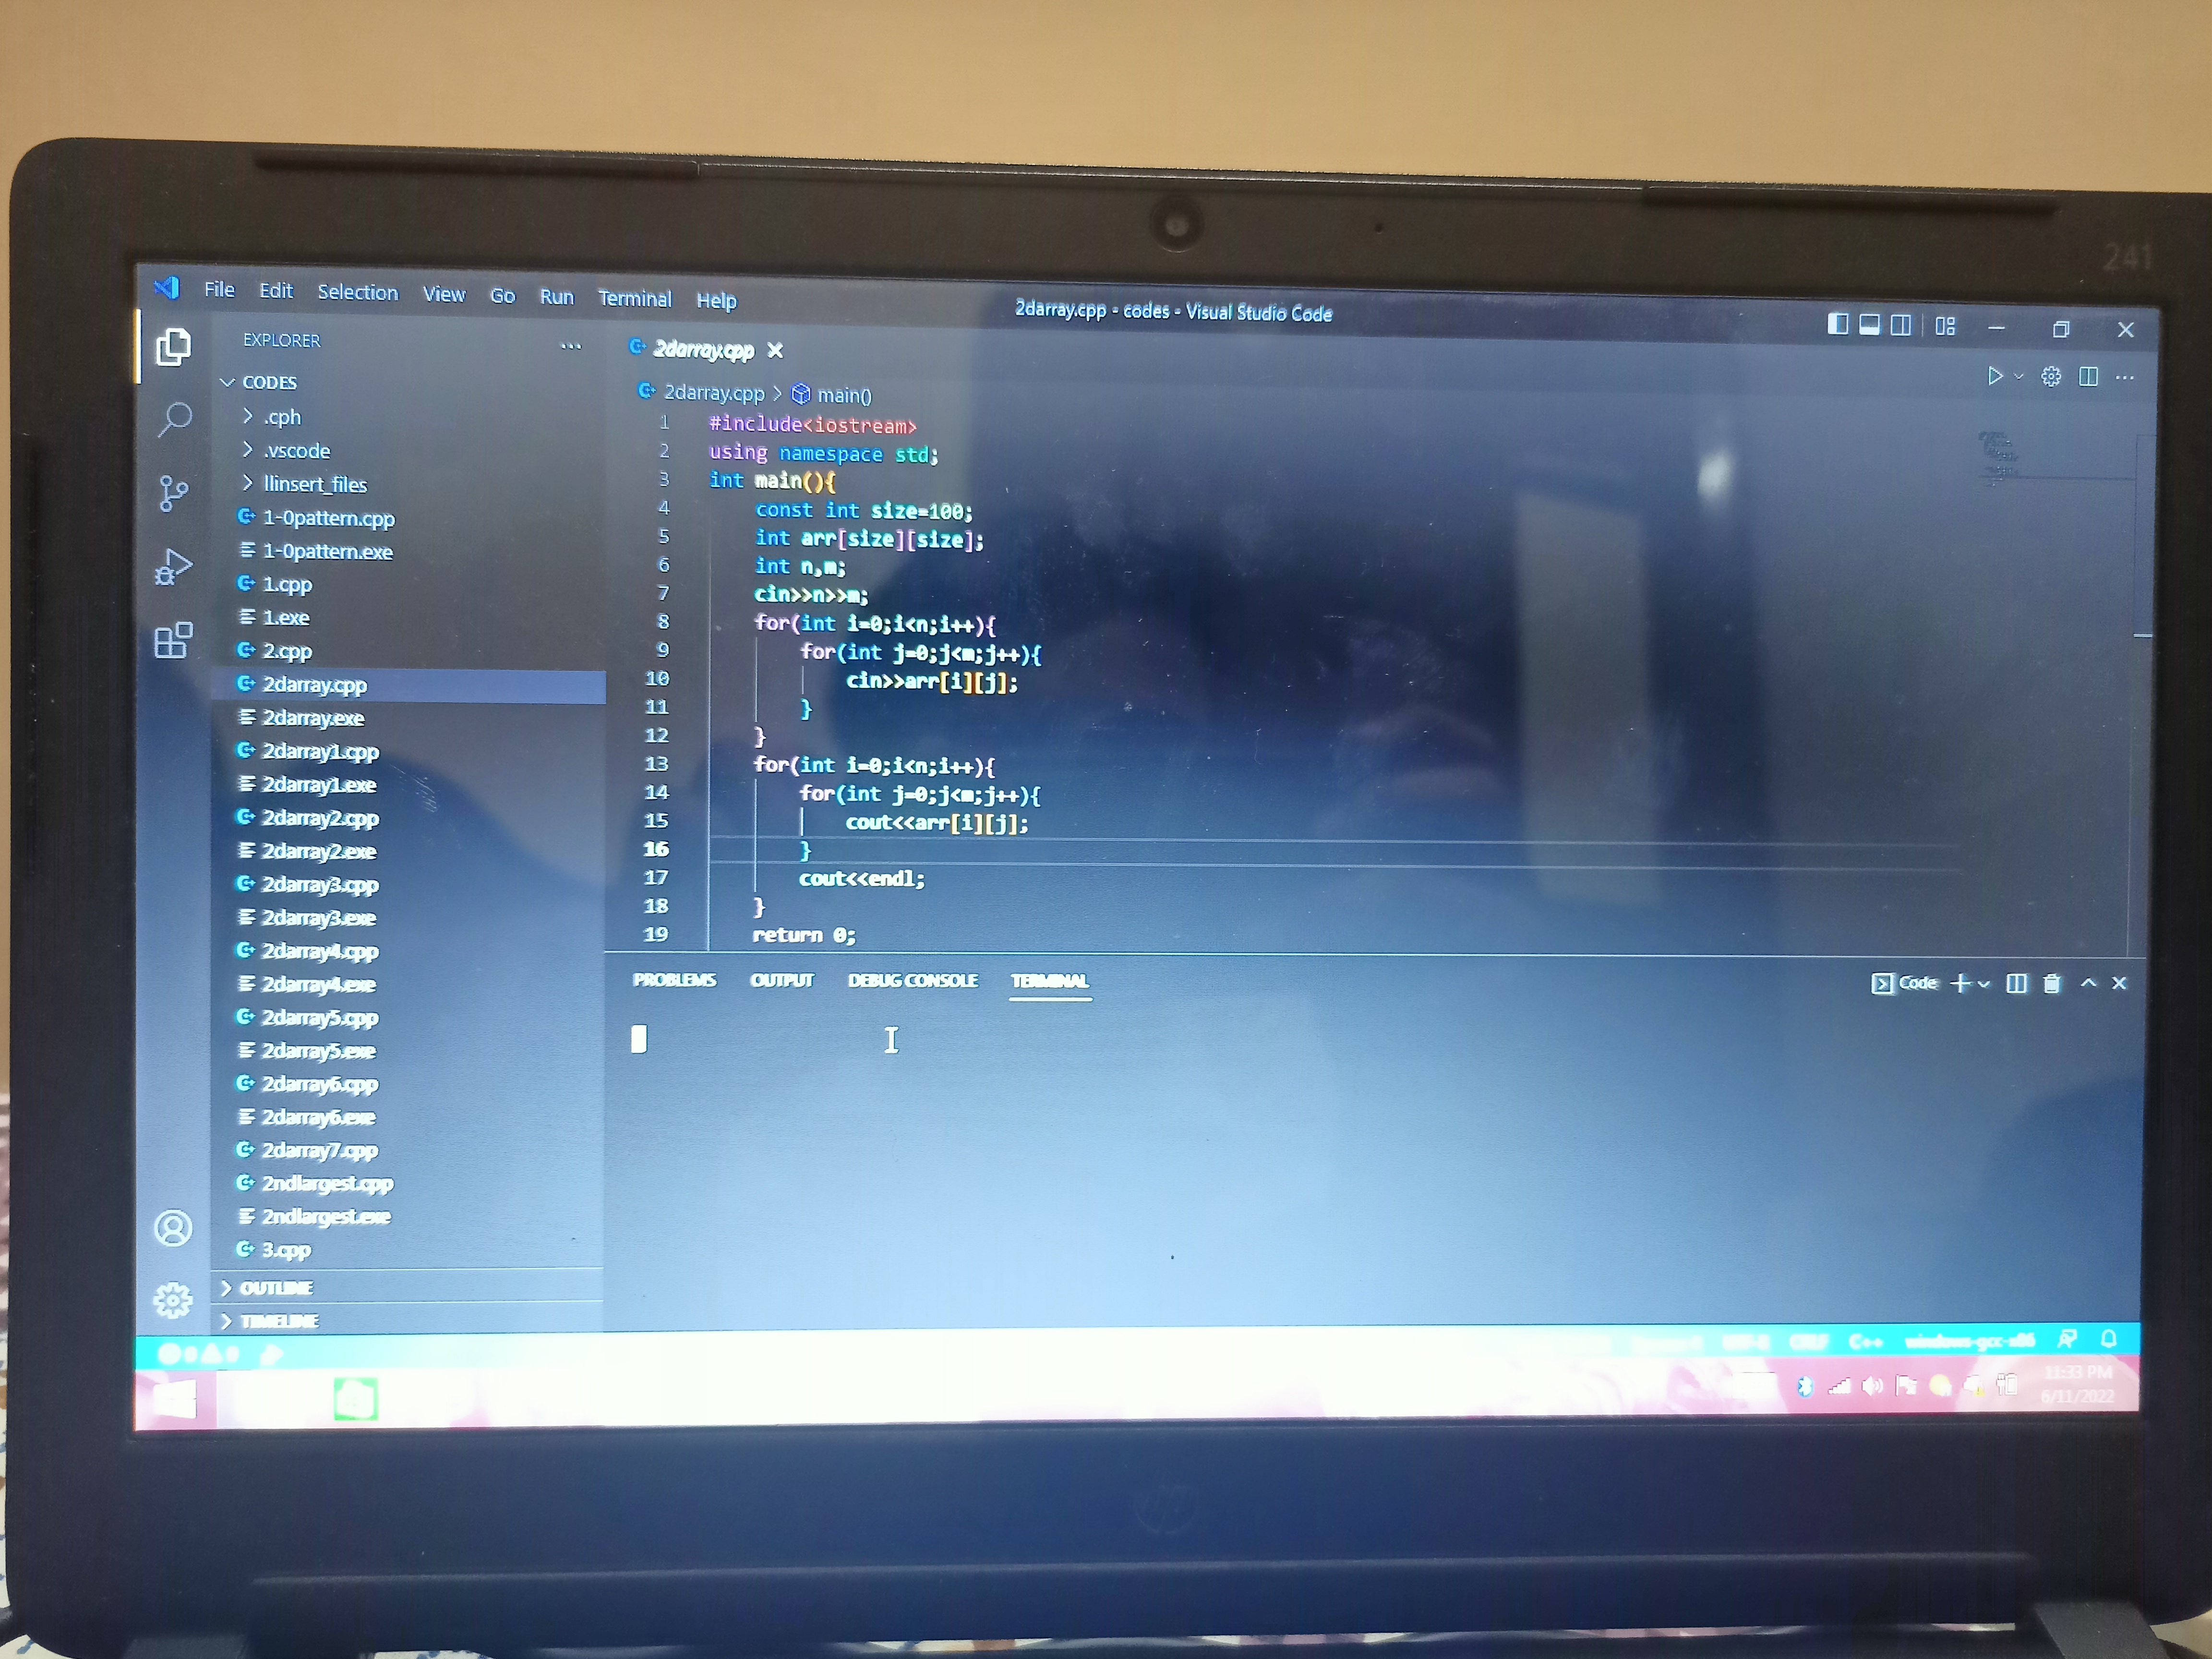Open the Edit menu

coord(276,290)
